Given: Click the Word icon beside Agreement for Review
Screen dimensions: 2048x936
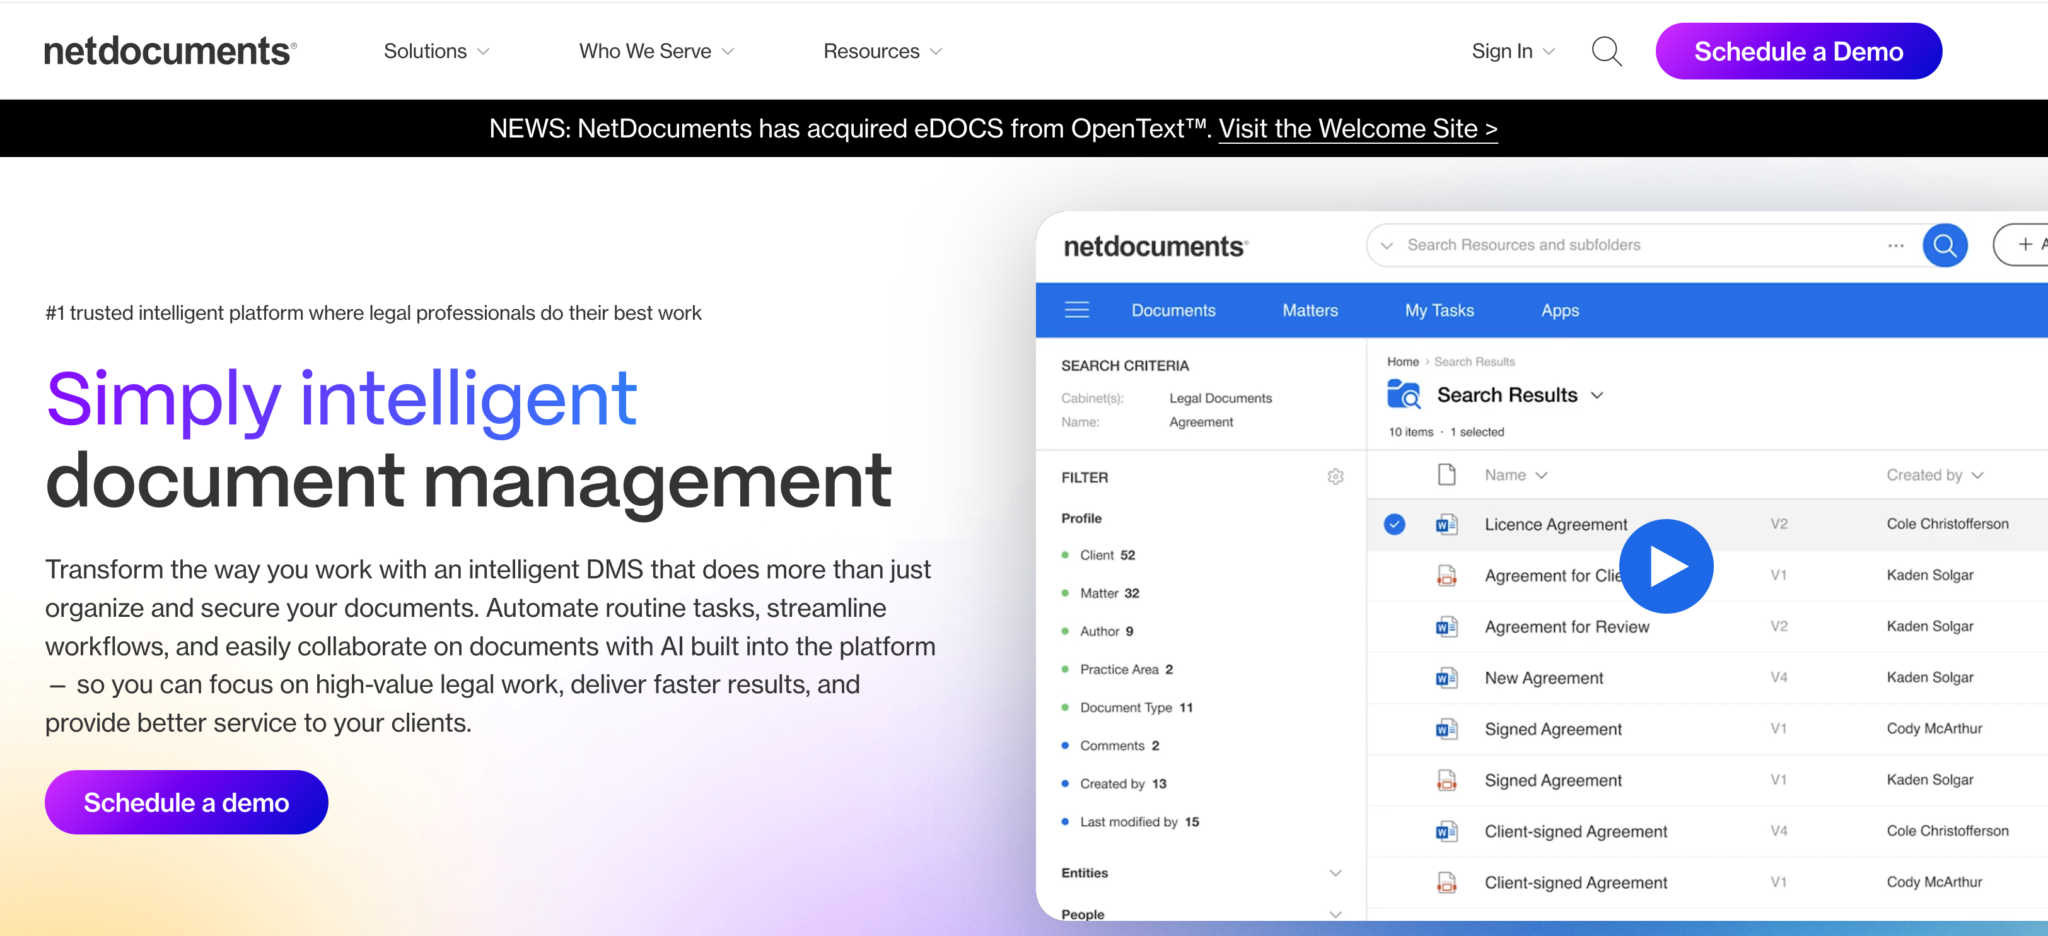Looking at the screenshot, I should click(x=1446, y=627).
